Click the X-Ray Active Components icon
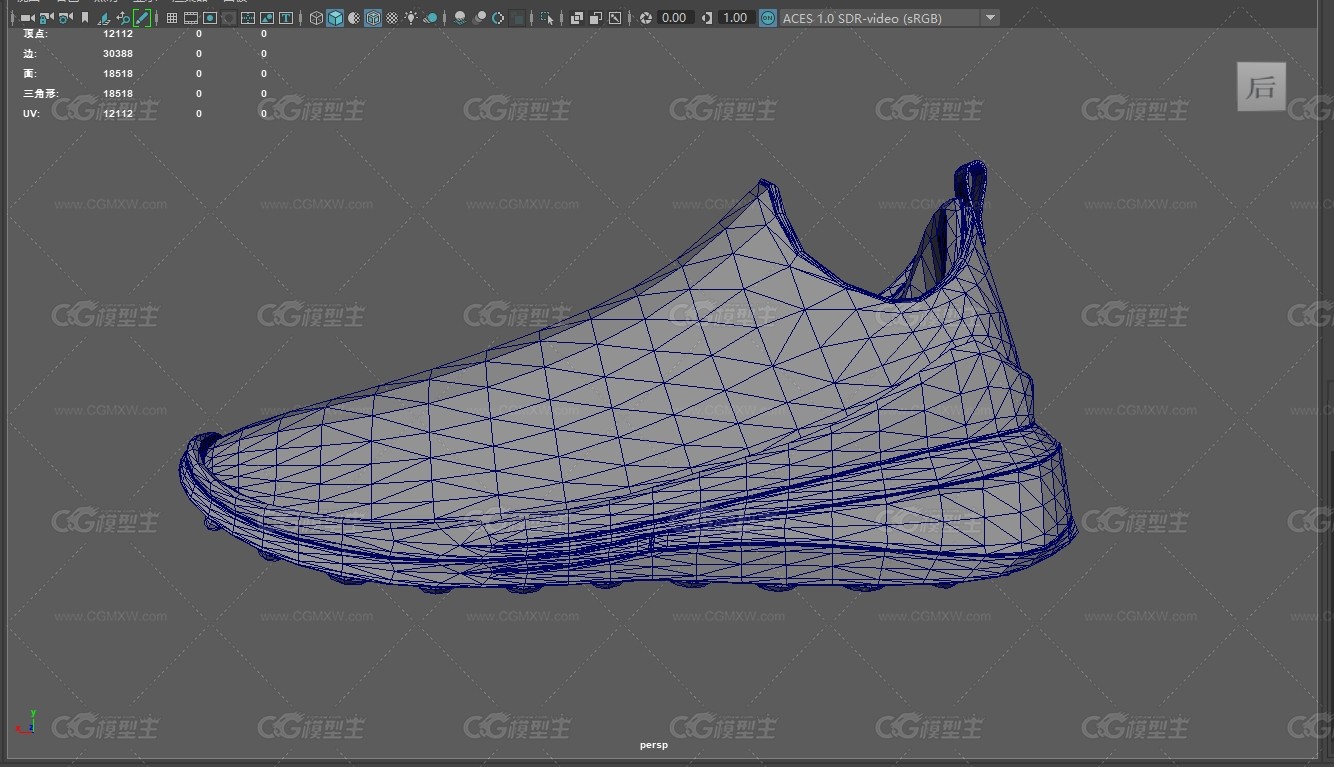The height and width of the screenshot is (767, 1334). (x=596, y=18)
